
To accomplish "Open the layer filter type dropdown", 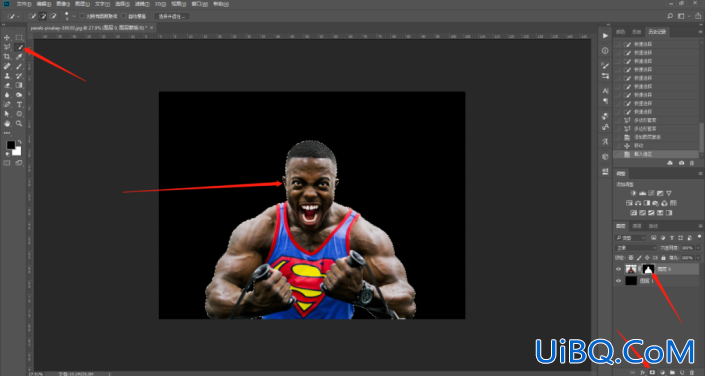I will [x=630, y=237].
